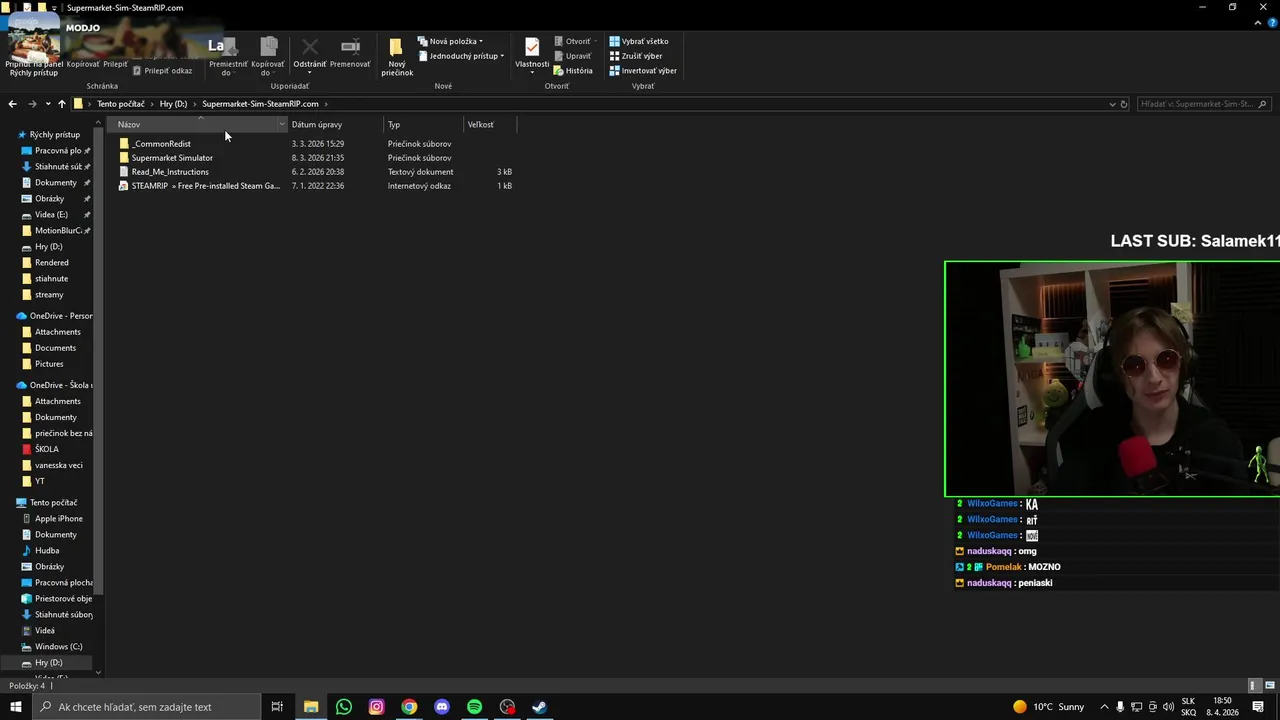Click Prilepiť odkaz paste shortcut icon
The image size is (1280, 720).
138,71
